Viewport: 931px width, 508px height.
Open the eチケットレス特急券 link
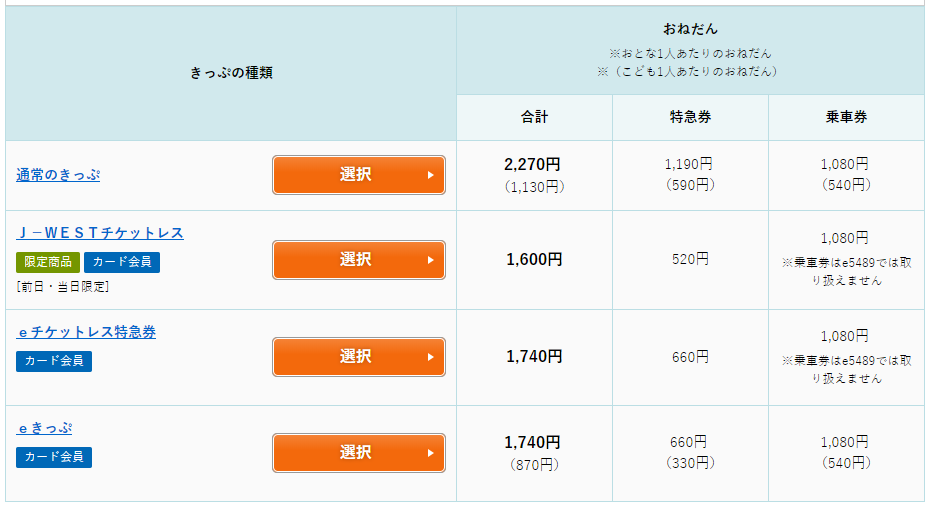pos(86,332)
